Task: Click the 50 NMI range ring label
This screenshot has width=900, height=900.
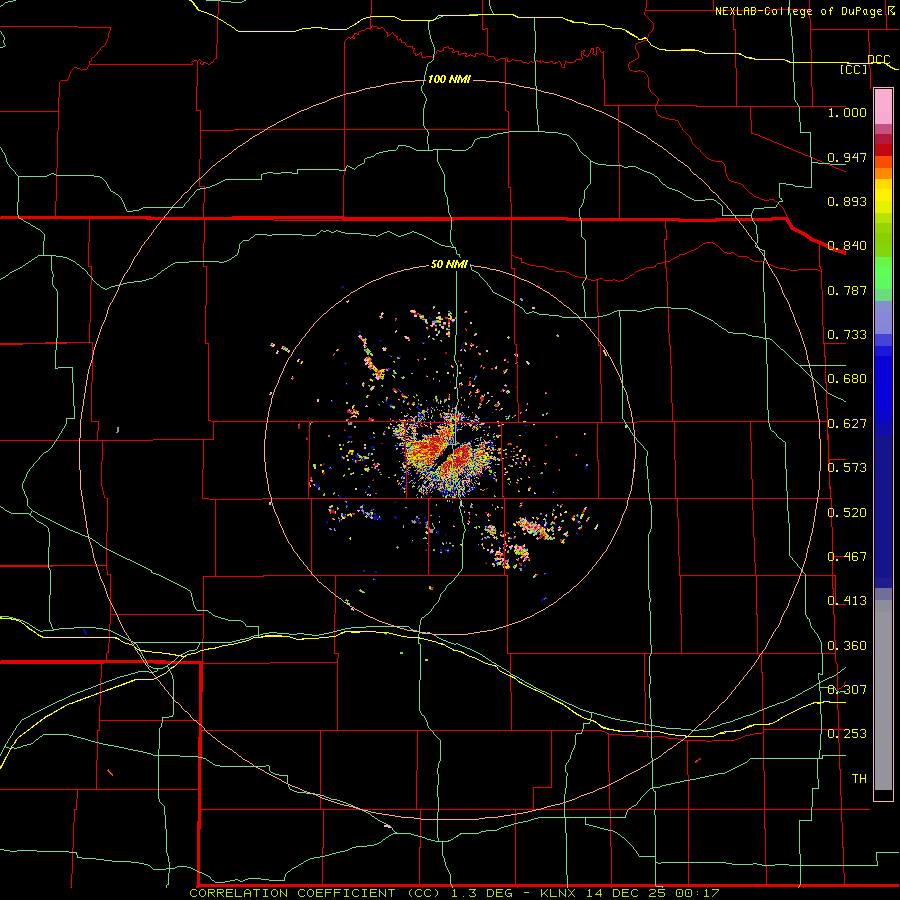Action: [x=449, y=264]
